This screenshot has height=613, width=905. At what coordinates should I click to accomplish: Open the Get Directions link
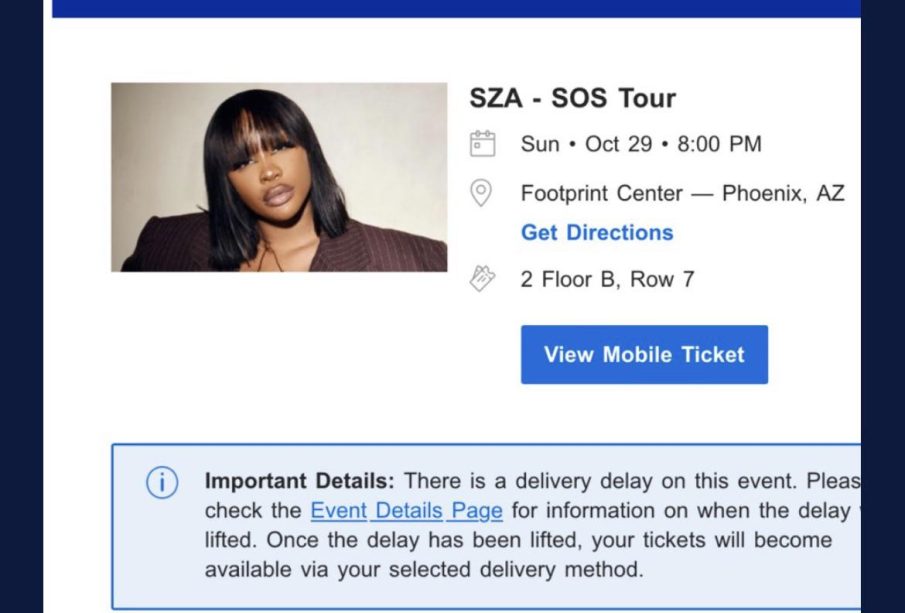[597, 233]
